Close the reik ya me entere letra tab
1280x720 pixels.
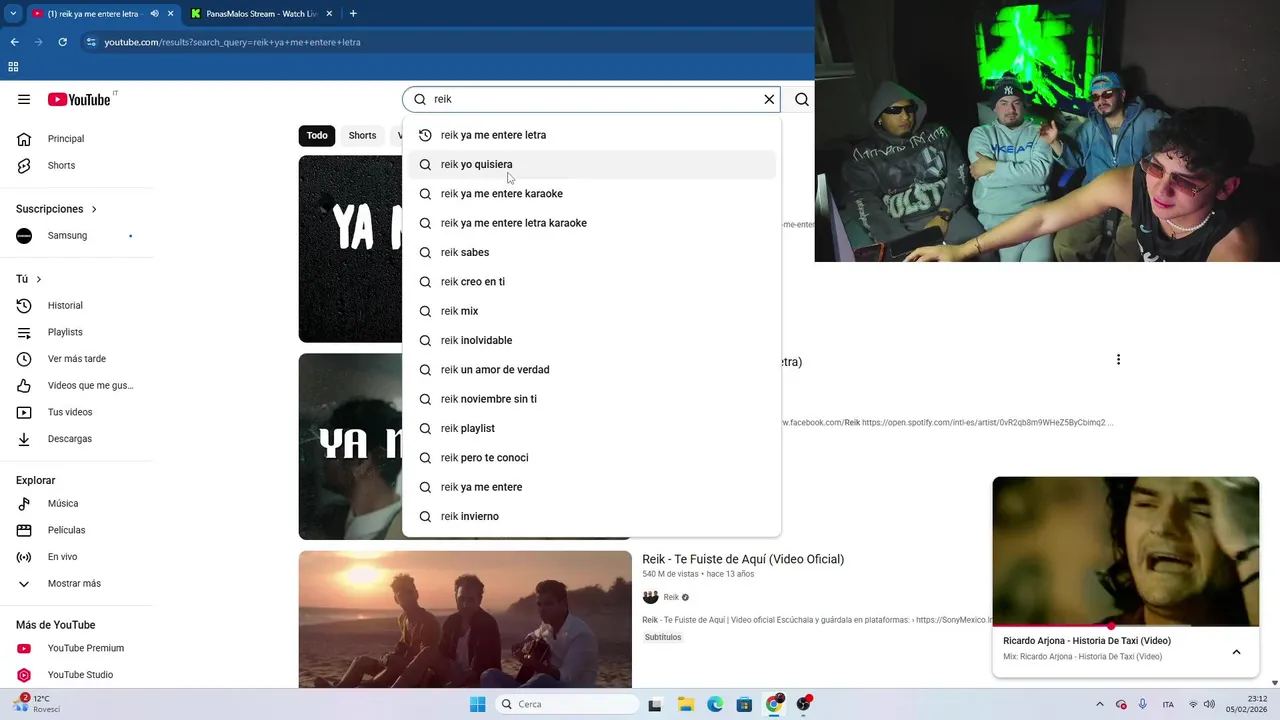click(x=170, y=14)
